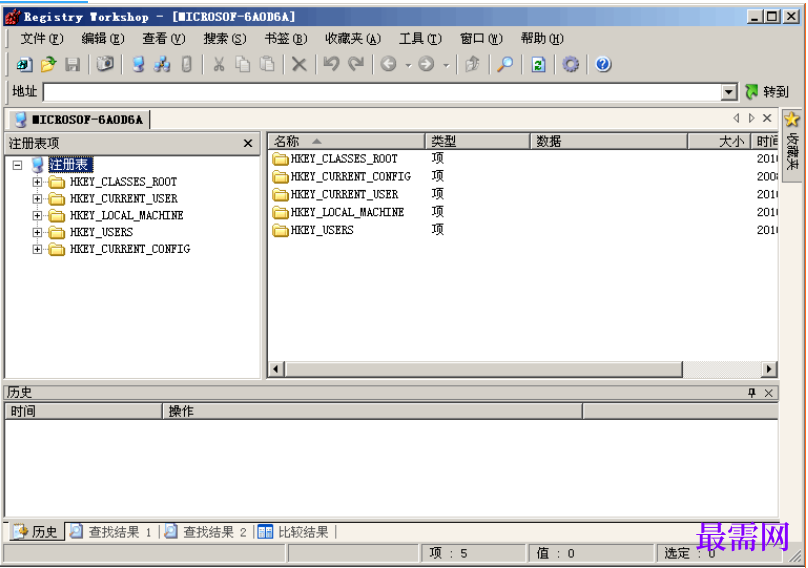Expand HKEY_CLASSES_ROOT in the tree

point(37,182)
